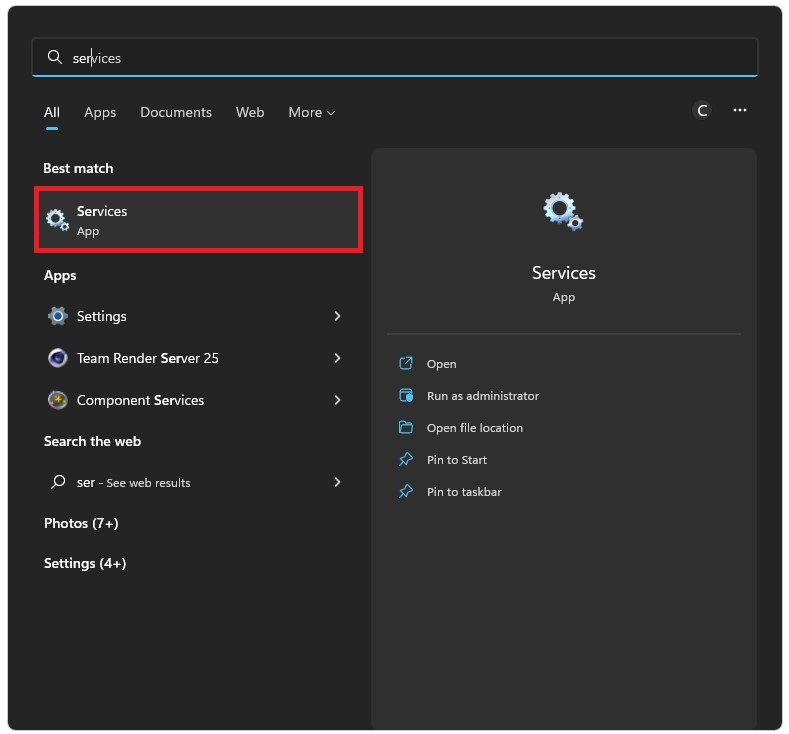Screen dimensions: 789x734
Task: Click the Settings gear icon under Apps
Action: (x=58, y=316)
